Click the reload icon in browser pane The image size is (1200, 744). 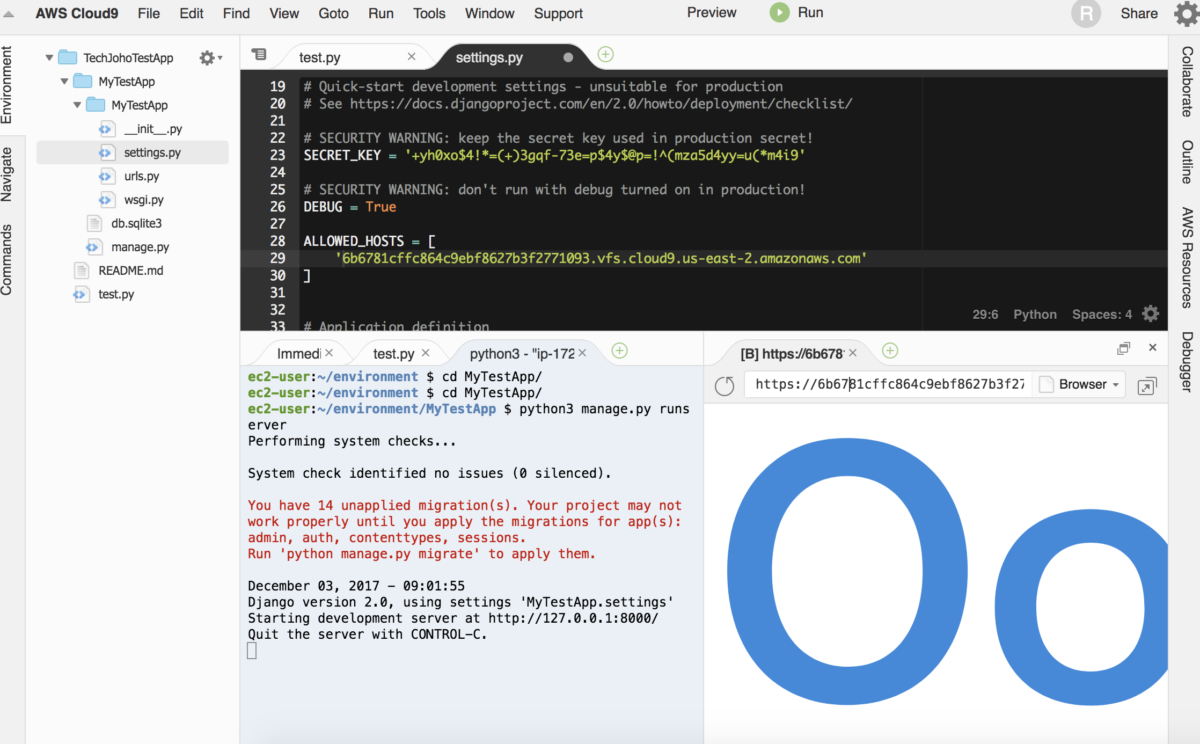pos(725,385)
